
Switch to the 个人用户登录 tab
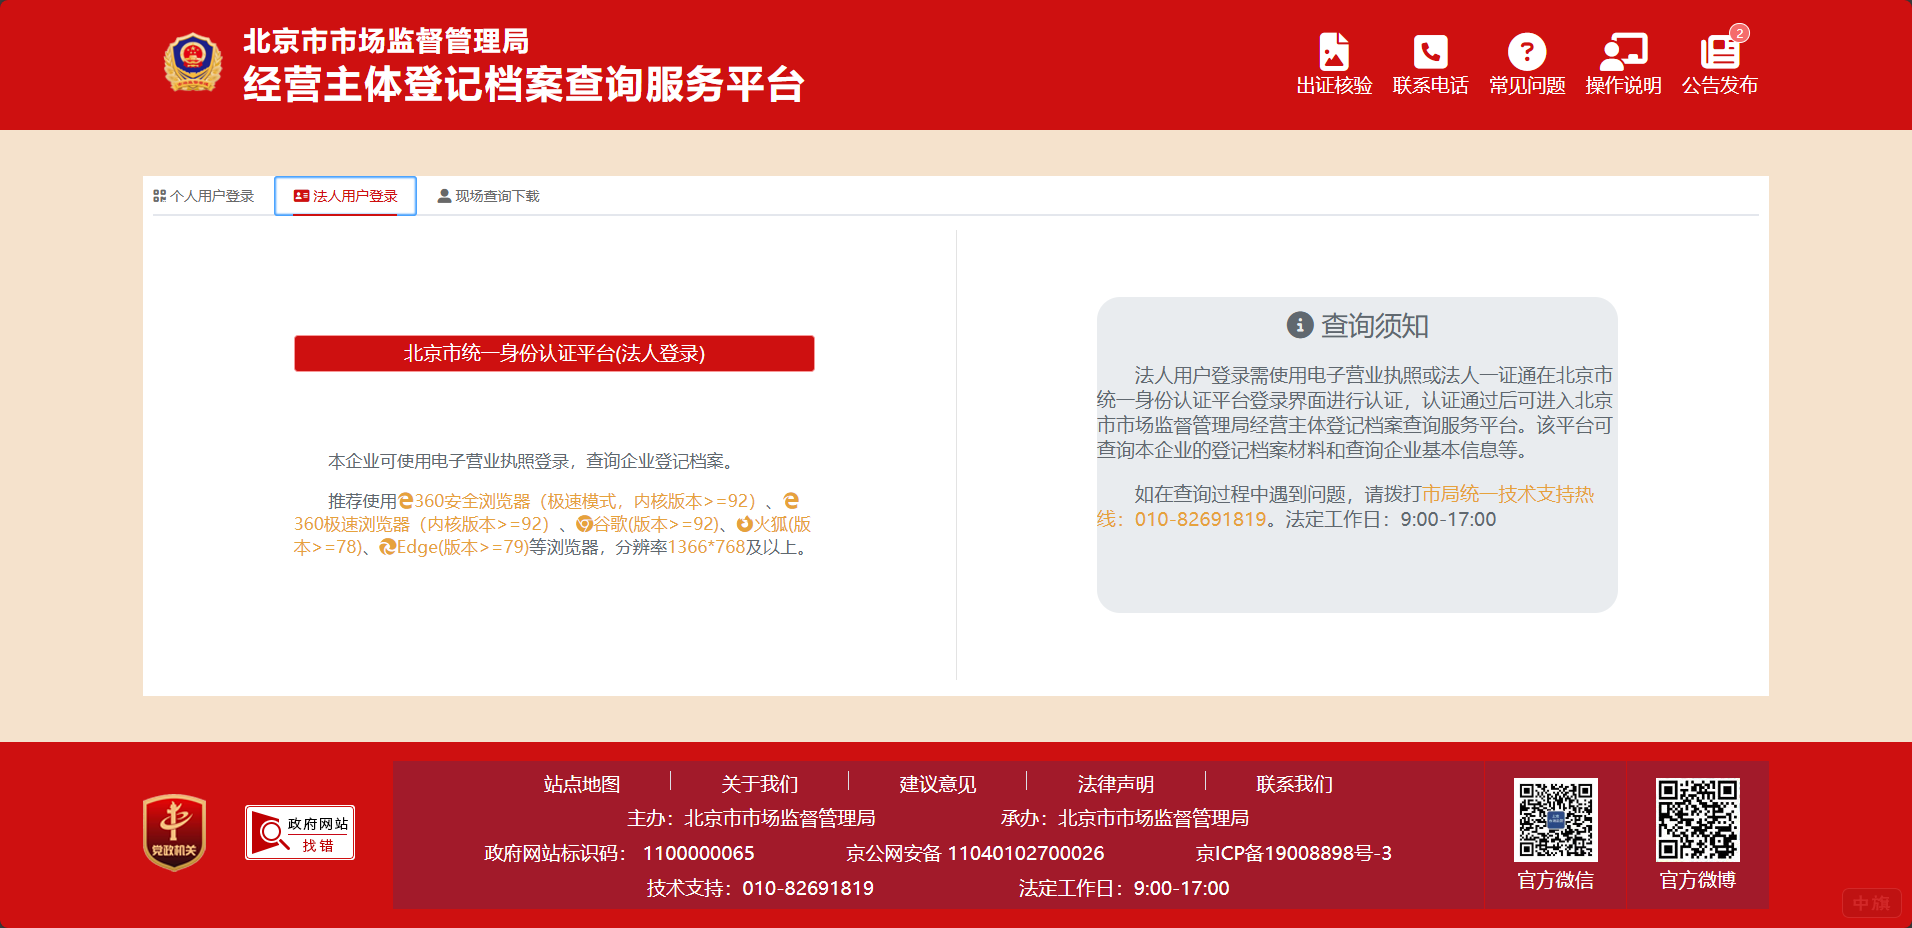point(204,196)
